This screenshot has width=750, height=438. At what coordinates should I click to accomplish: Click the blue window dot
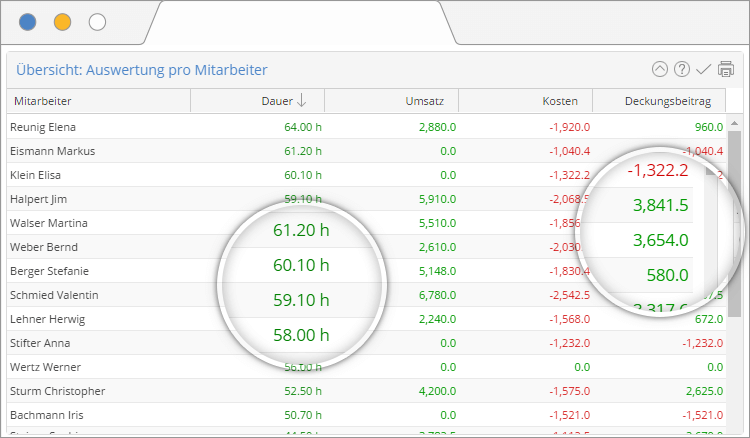click(x=28, y=22)
